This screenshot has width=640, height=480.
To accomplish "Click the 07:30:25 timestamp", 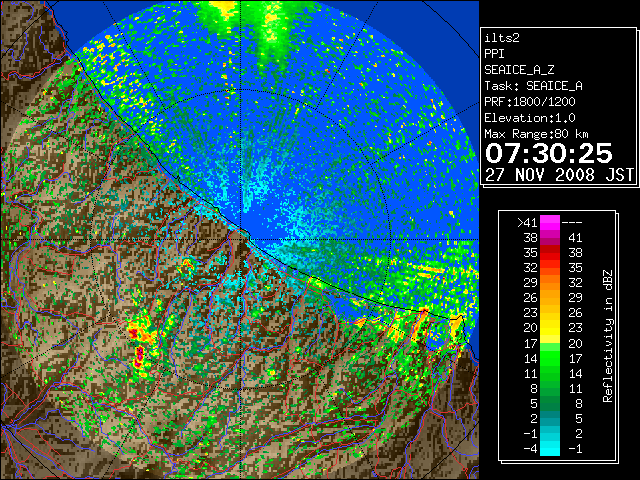I will tap(549, 153).
